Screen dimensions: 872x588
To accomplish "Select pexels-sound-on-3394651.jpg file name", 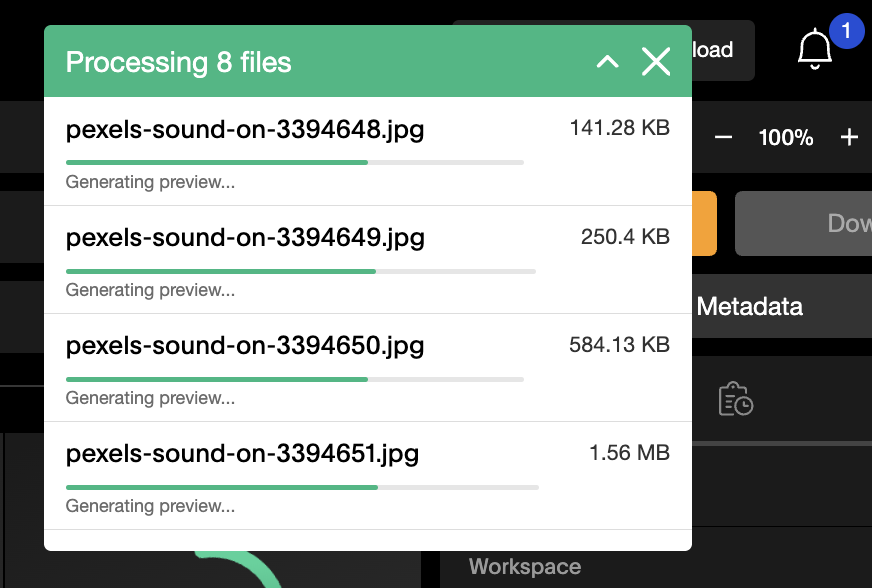I will [x=242, y=454].
